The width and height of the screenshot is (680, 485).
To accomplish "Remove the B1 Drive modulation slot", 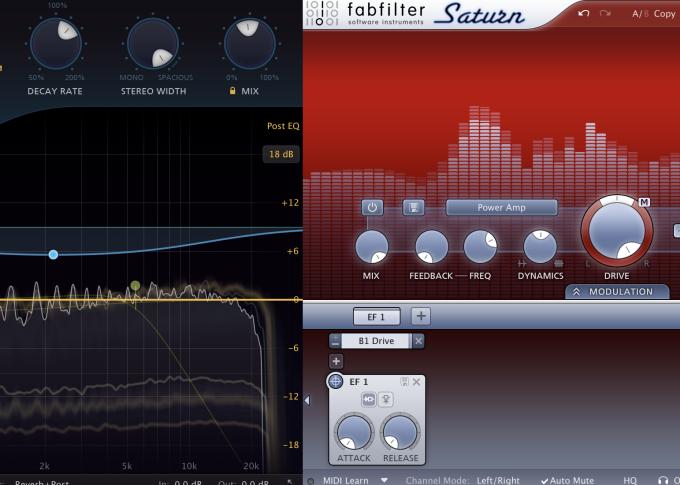I will point(418,341).
